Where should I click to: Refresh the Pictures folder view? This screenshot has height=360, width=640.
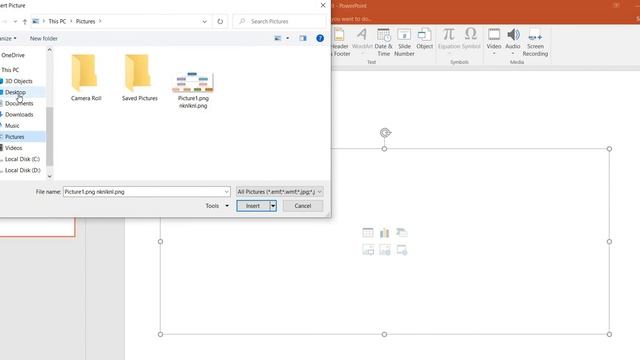tap(220, 21)
